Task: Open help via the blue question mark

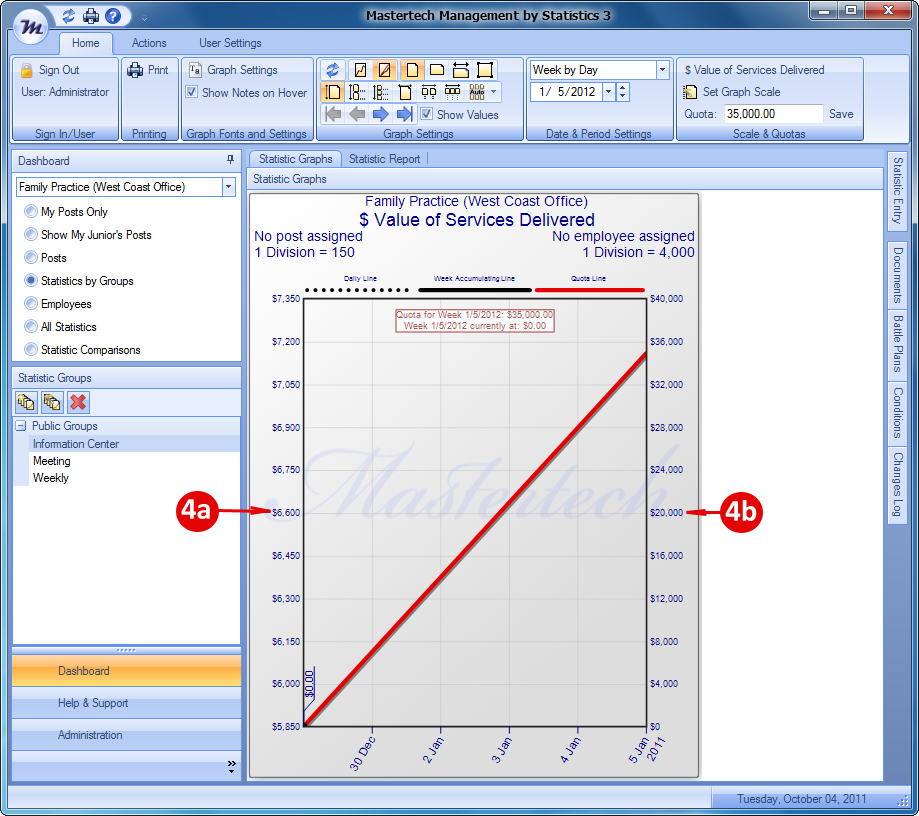Action: point(113,16)
